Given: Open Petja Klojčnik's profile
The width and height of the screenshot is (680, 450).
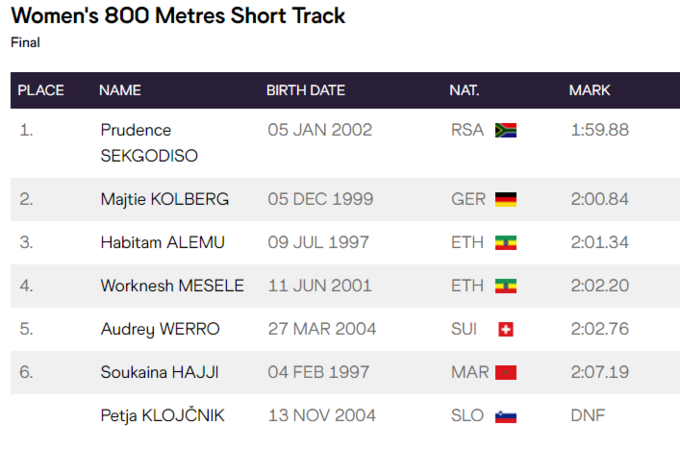Looking at the screenshot, I should click(x=162, y=416).
